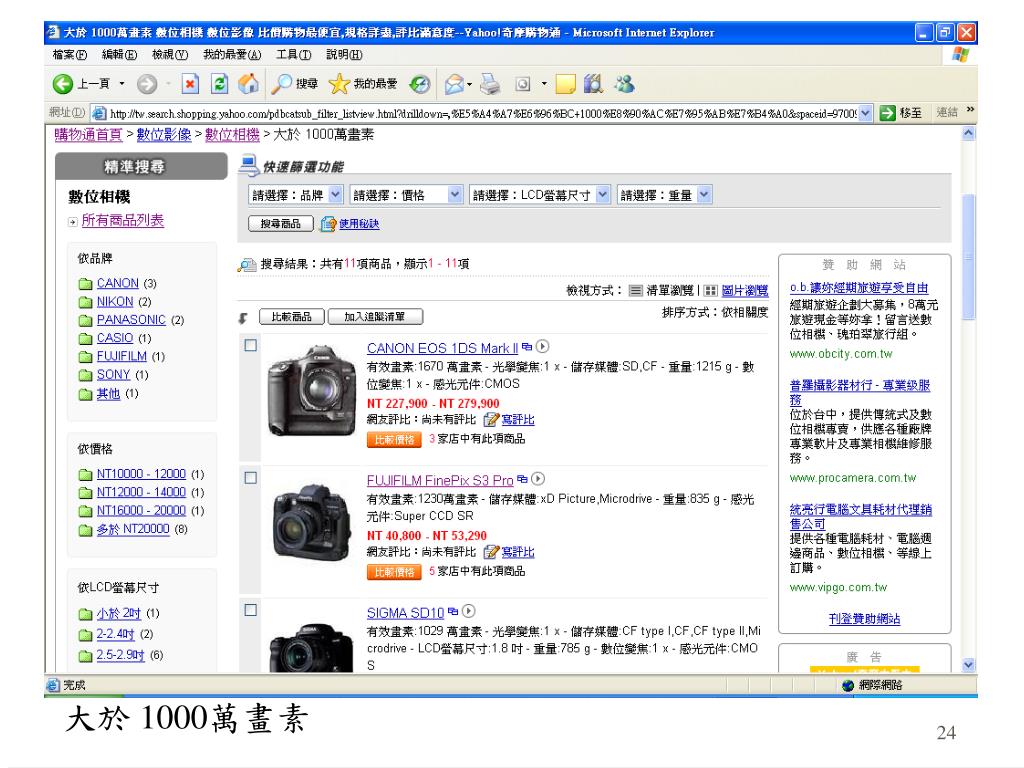Open the FUJIFILM FinePix S3 Pro thumbnail
1024x768 pixels.
[x=310, y=522]
